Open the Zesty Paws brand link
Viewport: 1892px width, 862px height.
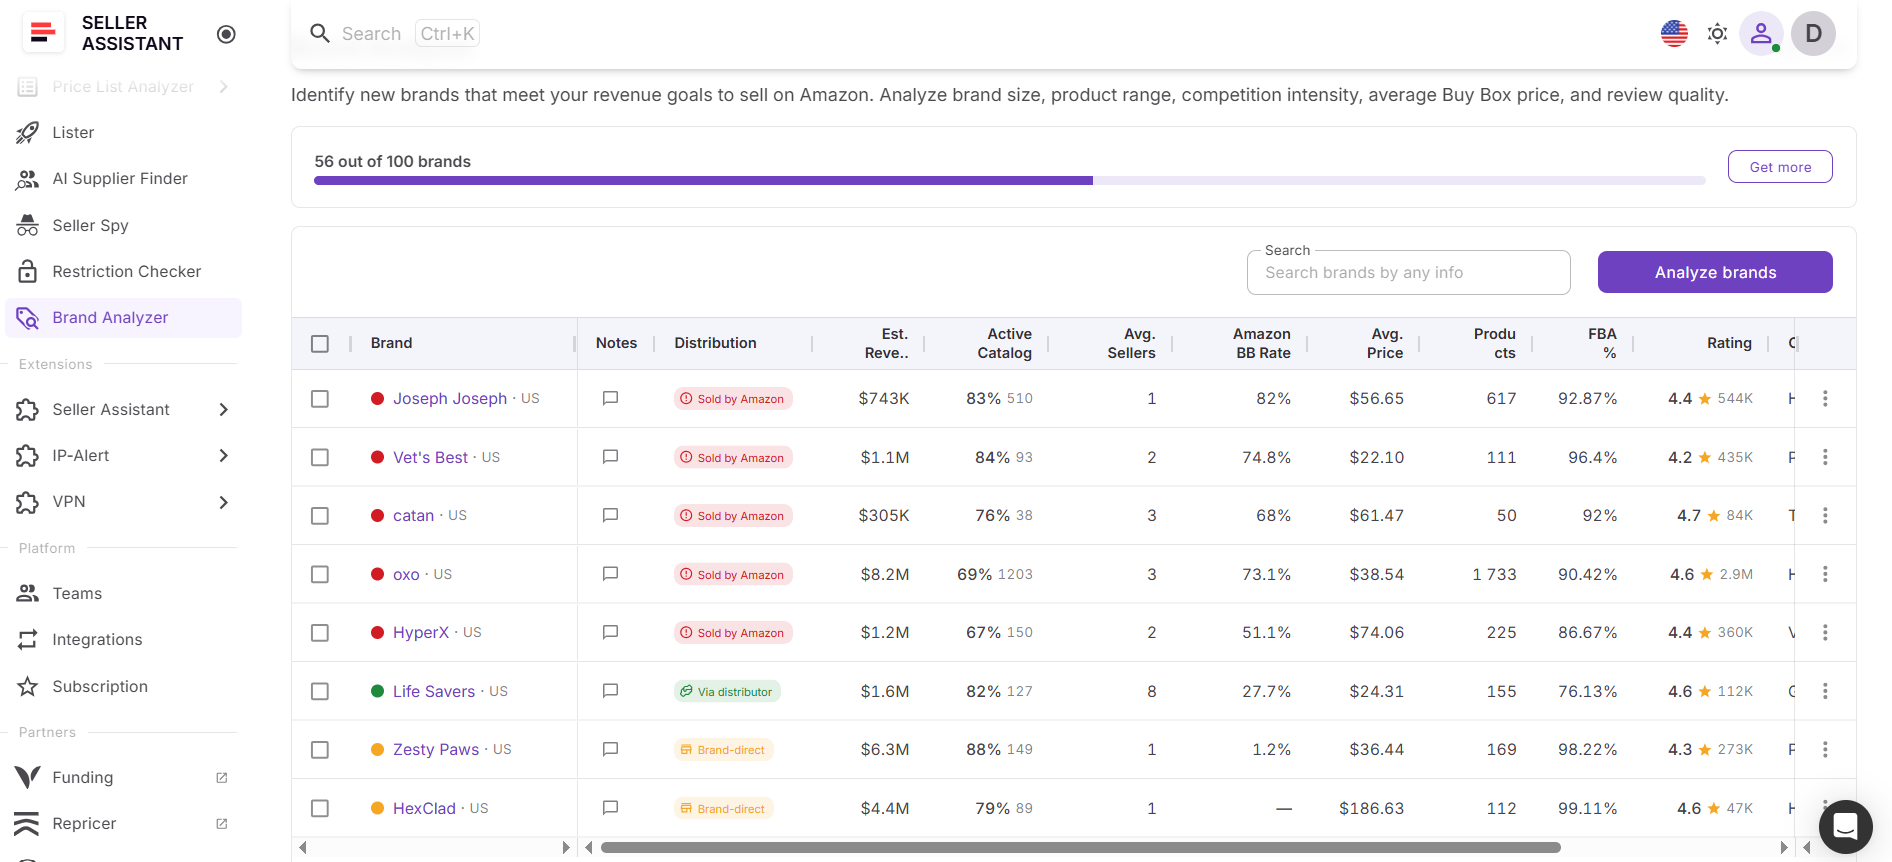[436, 749]
